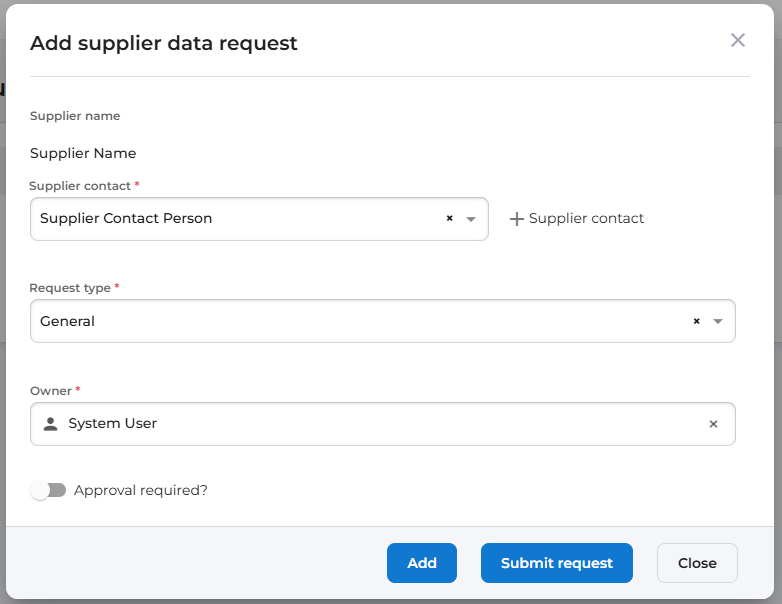Focus the Owner field showing System User

click(380, 424)
